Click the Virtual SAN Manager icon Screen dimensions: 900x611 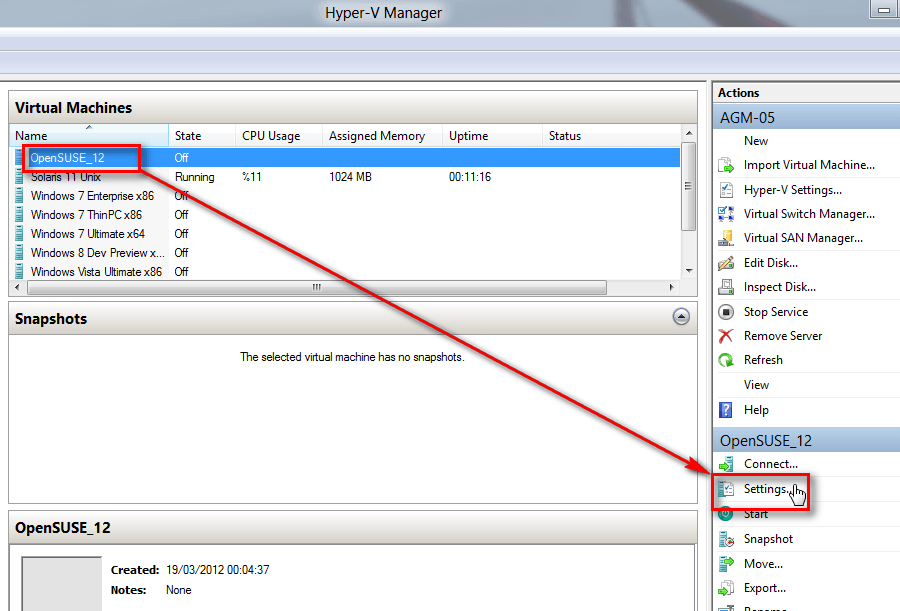726,238
